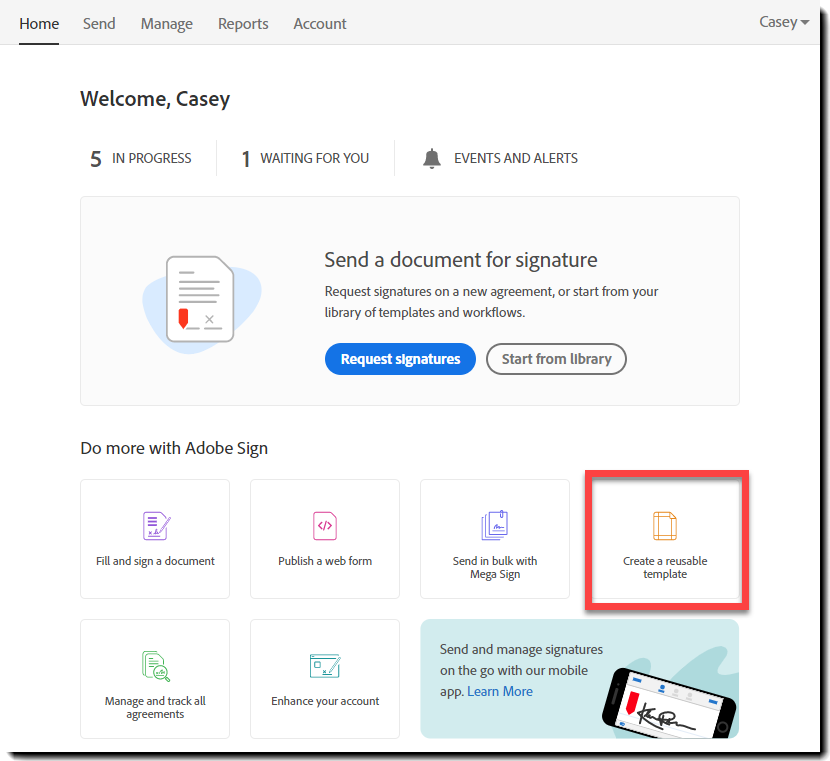Open Manage and track all agreements
The image size is (830, 761).
click(154, 679)
